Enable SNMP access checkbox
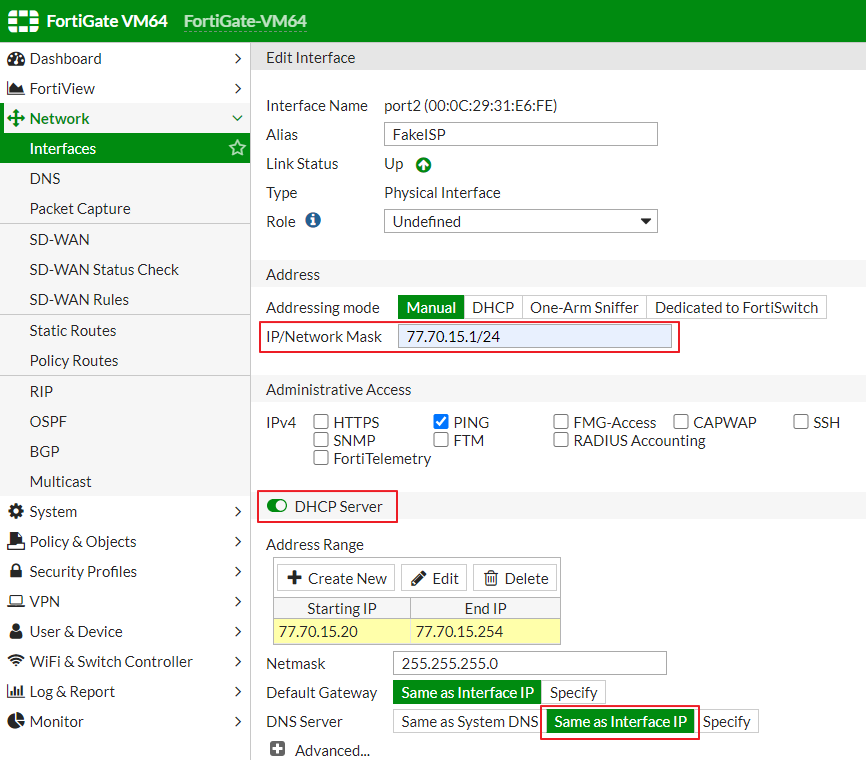The height and width of the screenshot is (760, 866). pos(321,440)
